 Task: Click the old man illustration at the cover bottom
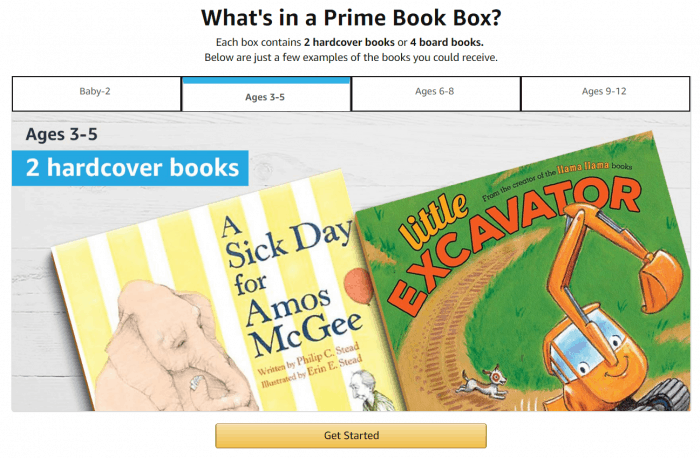pos(372,391)
